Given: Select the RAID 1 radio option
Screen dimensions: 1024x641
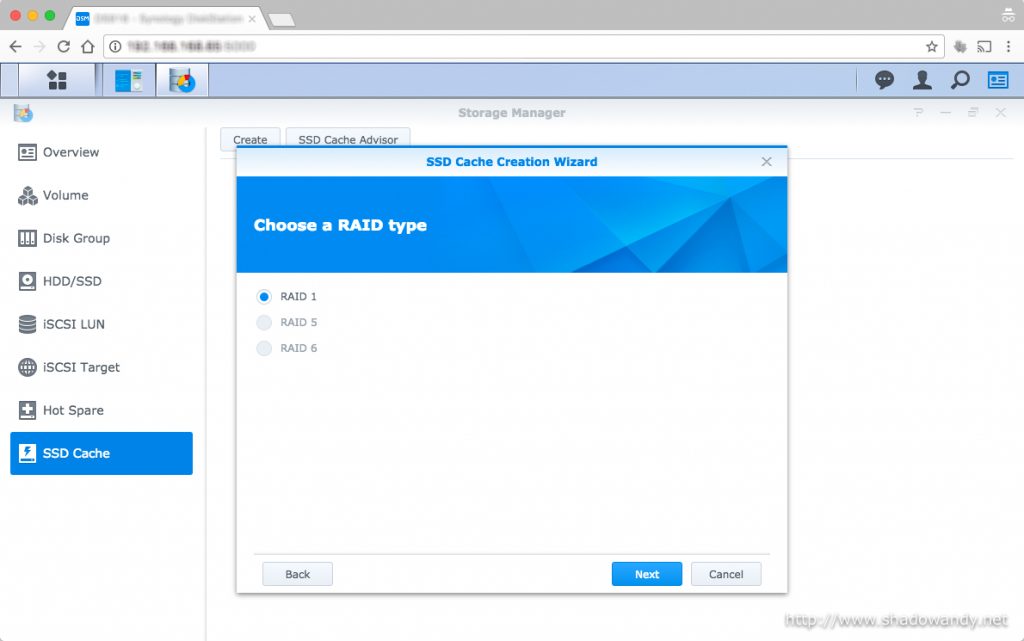Looking at the screenshot, I should coord(264,297).
